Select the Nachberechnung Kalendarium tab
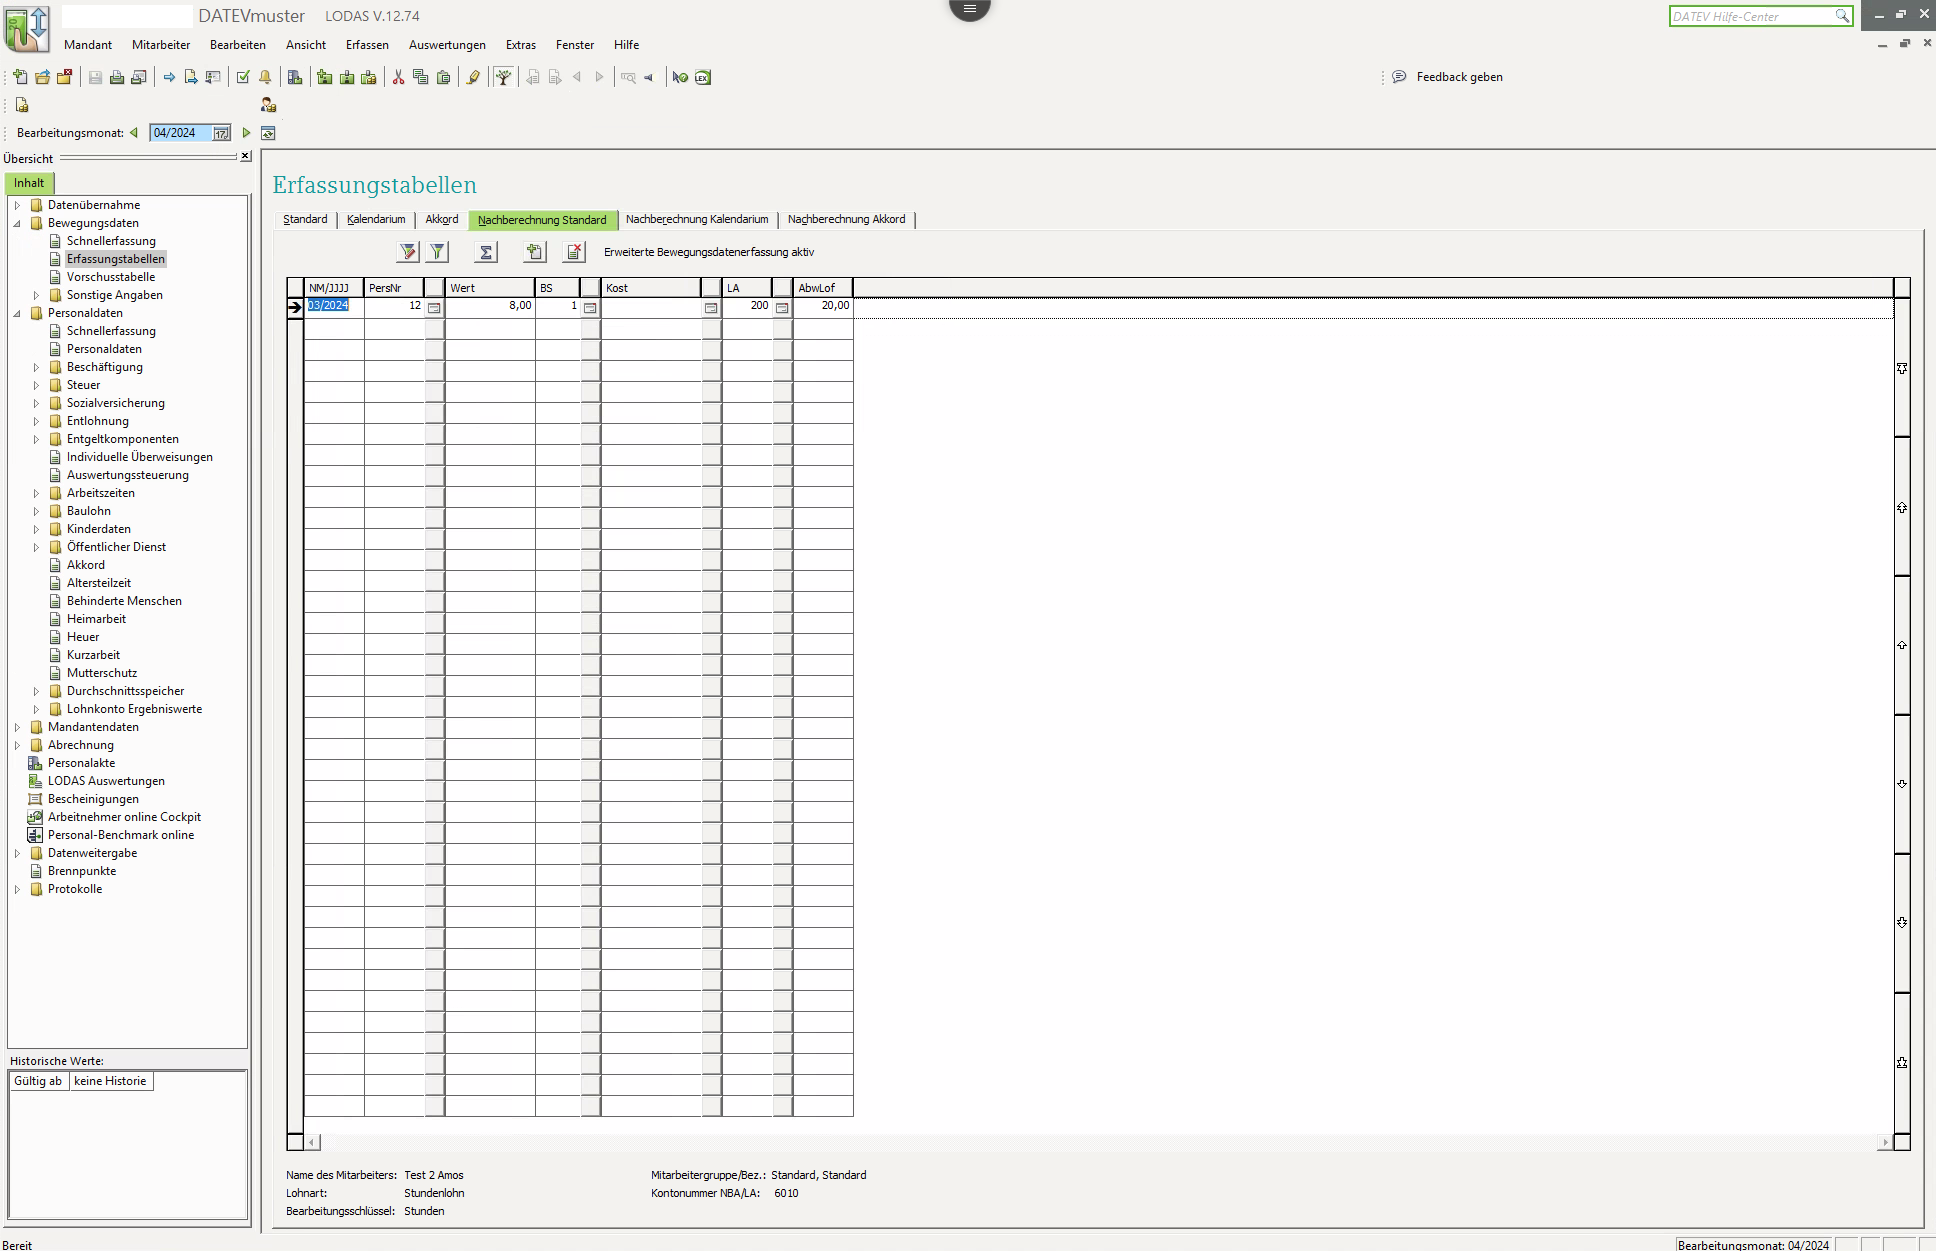1936x1251 pixels. [697, 219]
